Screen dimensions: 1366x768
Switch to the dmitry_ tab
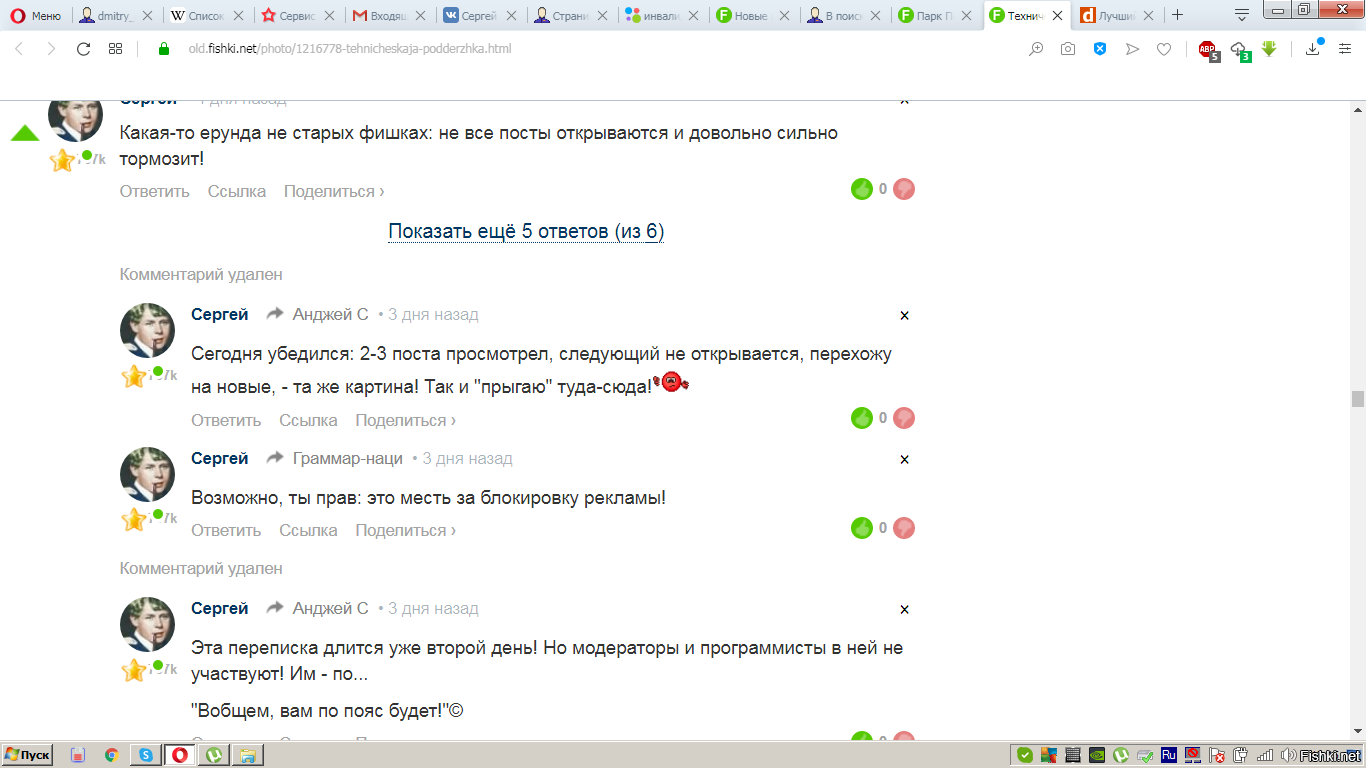[x=116, y=16]
